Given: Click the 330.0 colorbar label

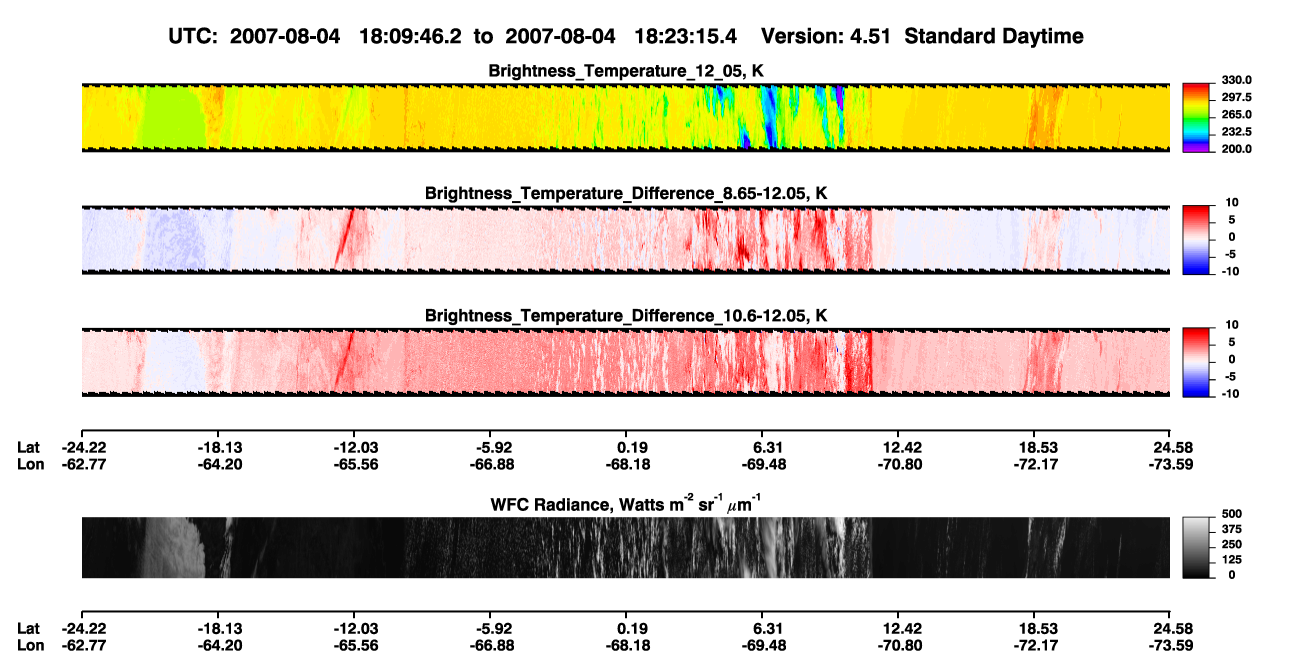Looking at the screenshot, I should click(1234, 80).
